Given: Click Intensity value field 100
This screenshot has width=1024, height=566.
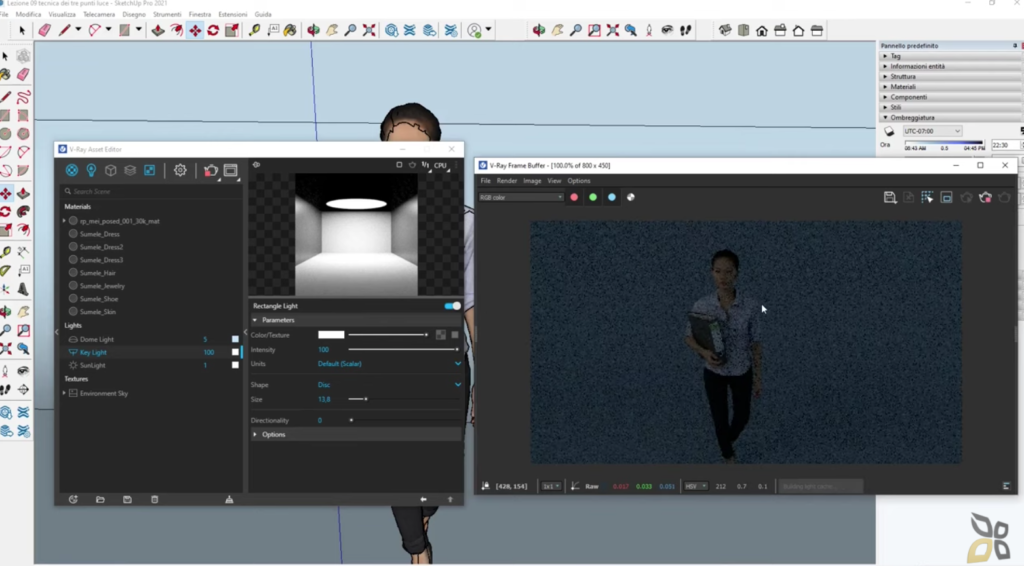Looking at the screenshot, I should point(324,350).
